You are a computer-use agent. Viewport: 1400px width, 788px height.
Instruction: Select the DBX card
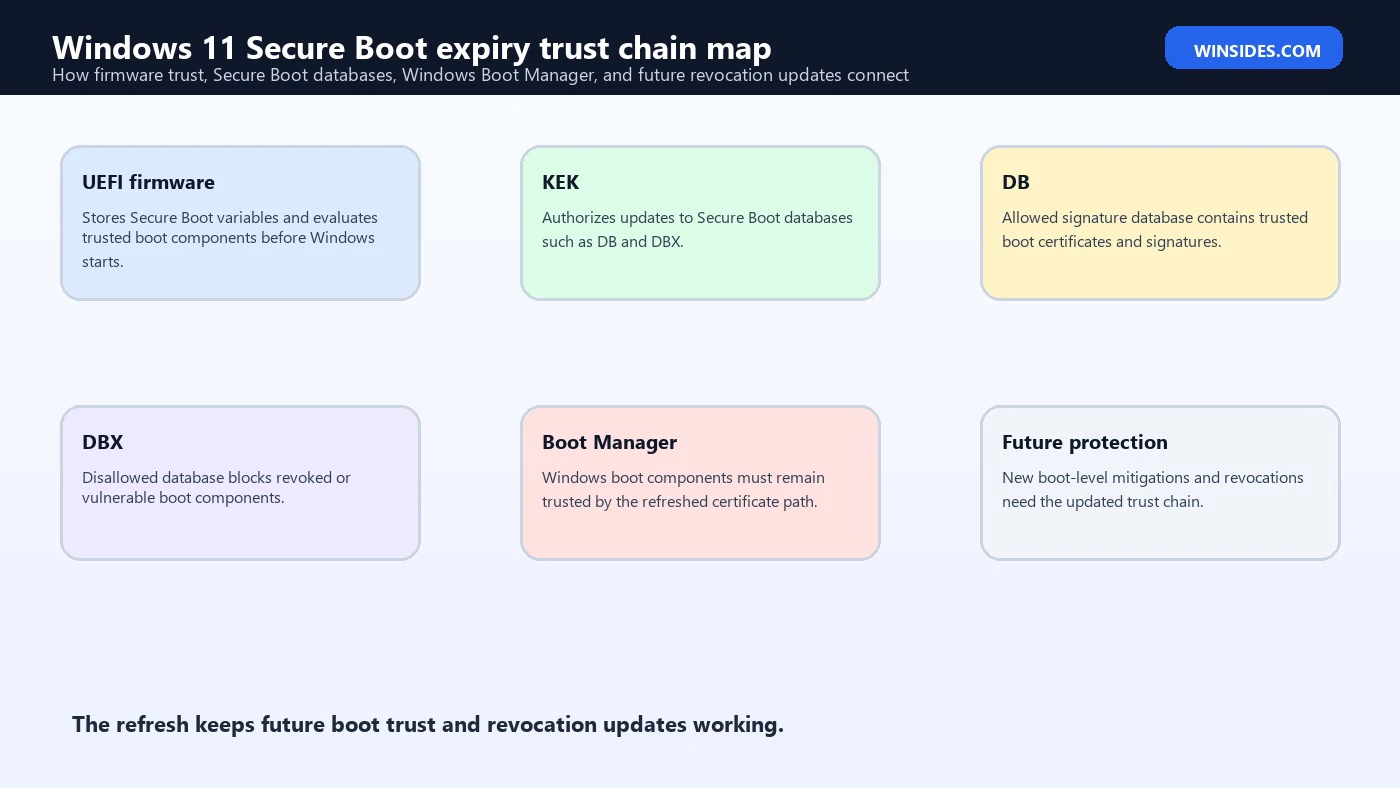(x=240, y=483)
